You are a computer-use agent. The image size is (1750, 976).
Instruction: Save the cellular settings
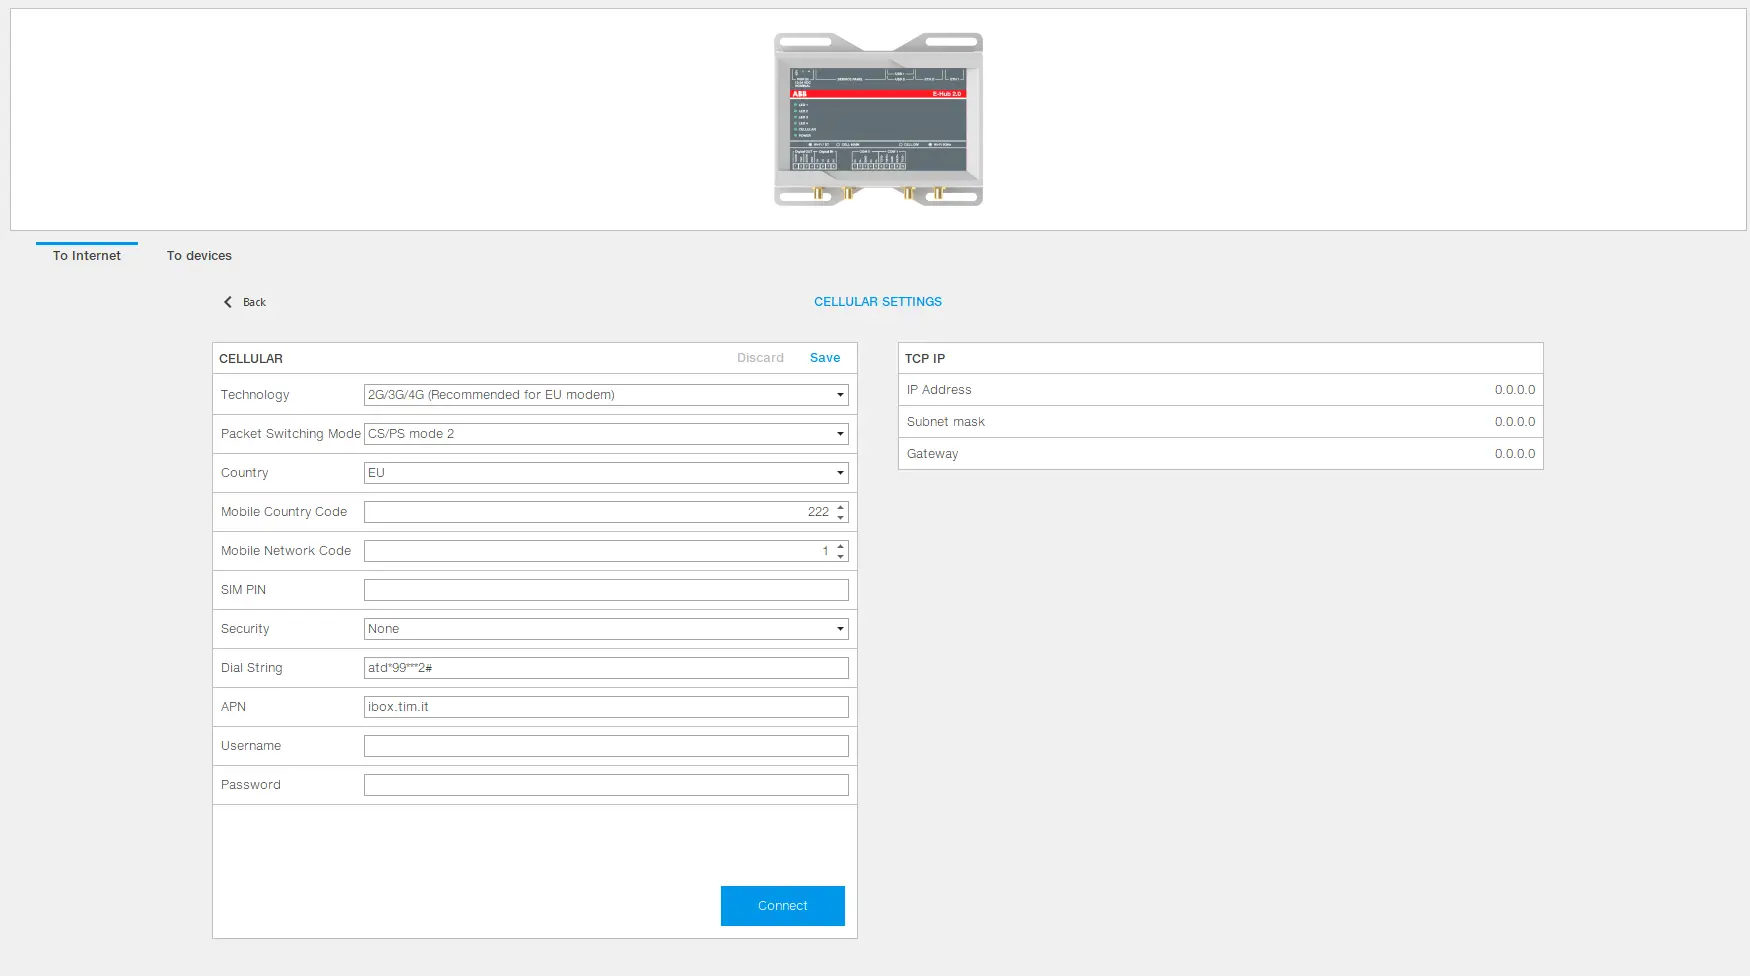click(x=825, y=358)
